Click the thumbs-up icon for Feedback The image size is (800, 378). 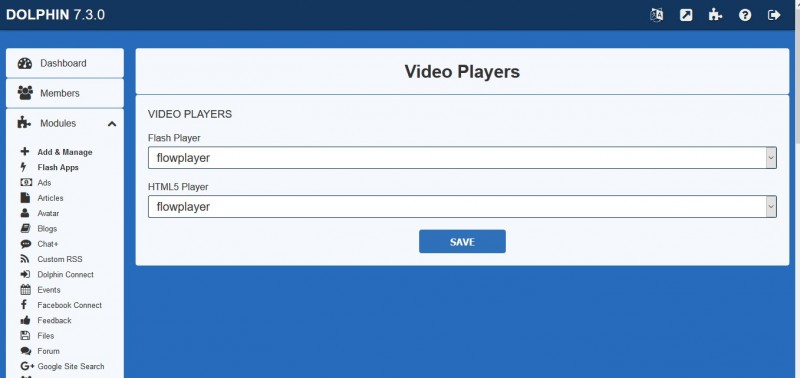tap(26, 320)
